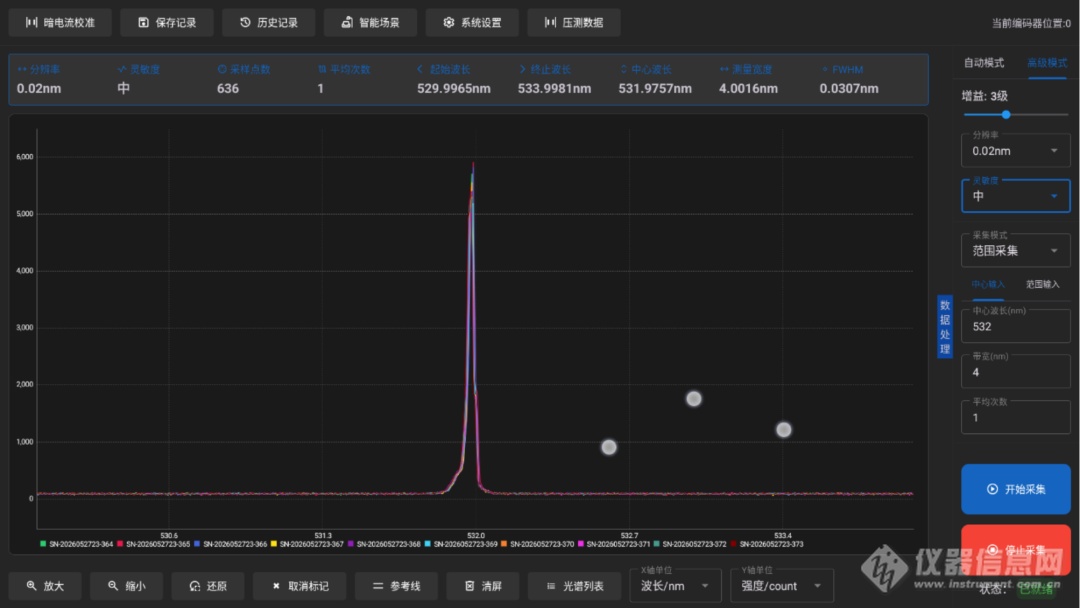Click the FWHM value 0.0307nm

[x=849, y=88]
